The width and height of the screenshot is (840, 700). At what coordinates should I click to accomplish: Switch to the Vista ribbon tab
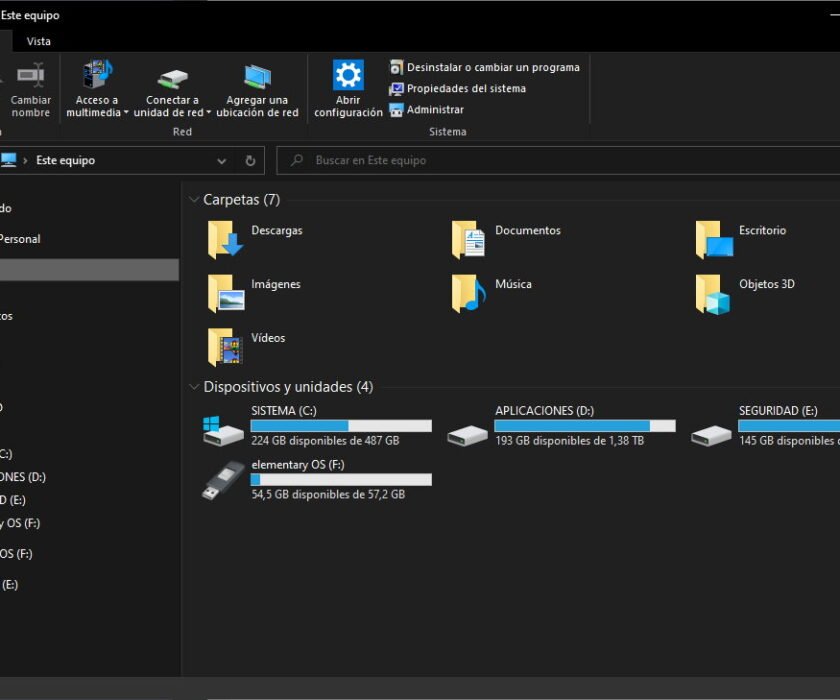39,41
